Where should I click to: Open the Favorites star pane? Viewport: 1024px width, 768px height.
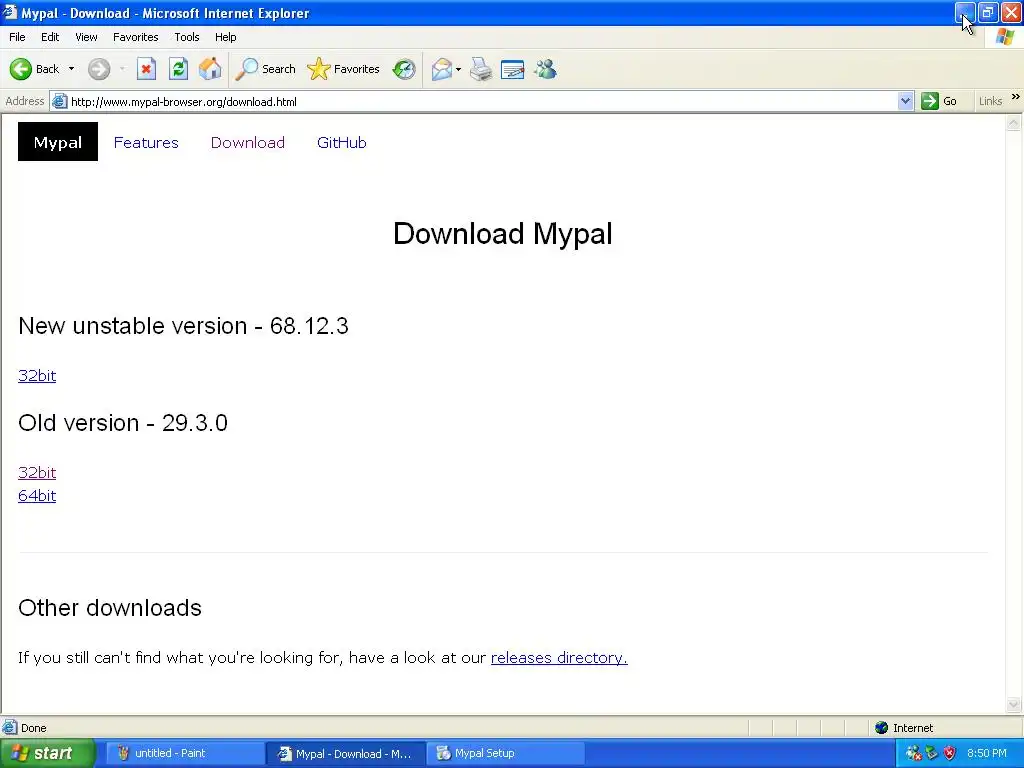(344, 69)
